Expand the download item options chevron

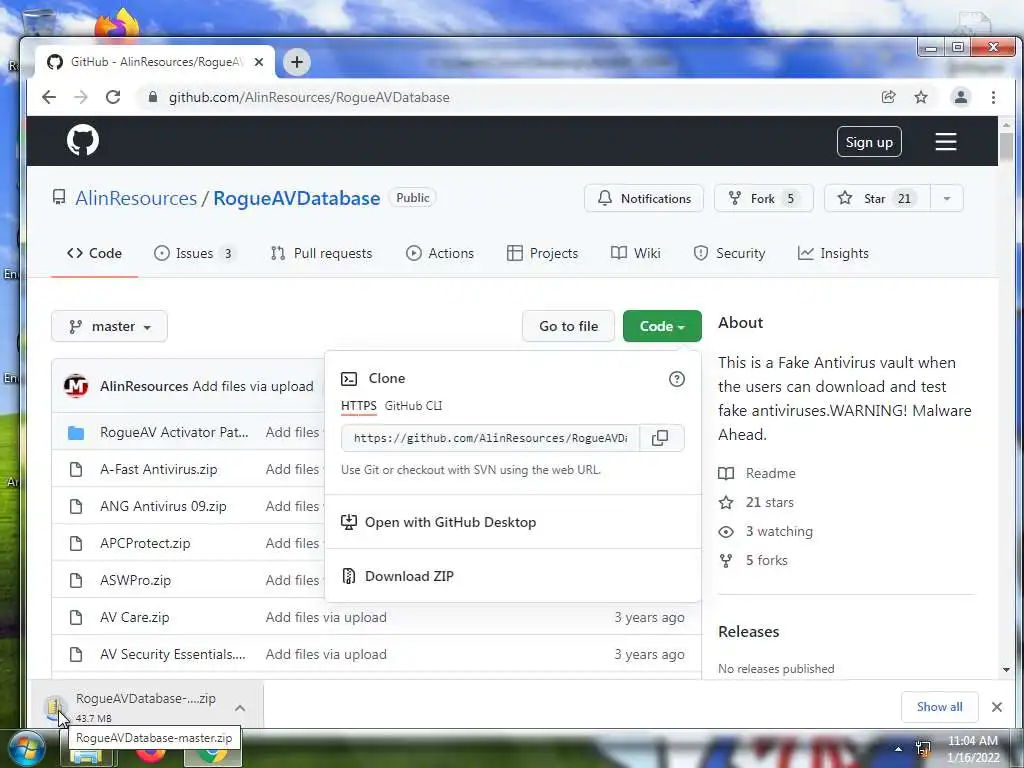(x=240, y=708)
